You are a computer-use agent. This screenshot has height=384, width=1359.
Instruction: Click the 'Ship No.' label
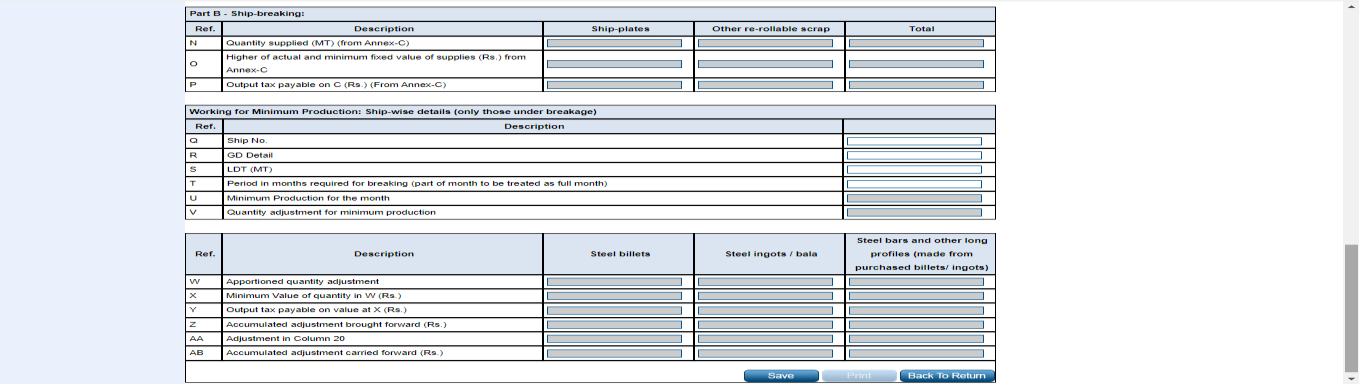(x=247, y=141)
